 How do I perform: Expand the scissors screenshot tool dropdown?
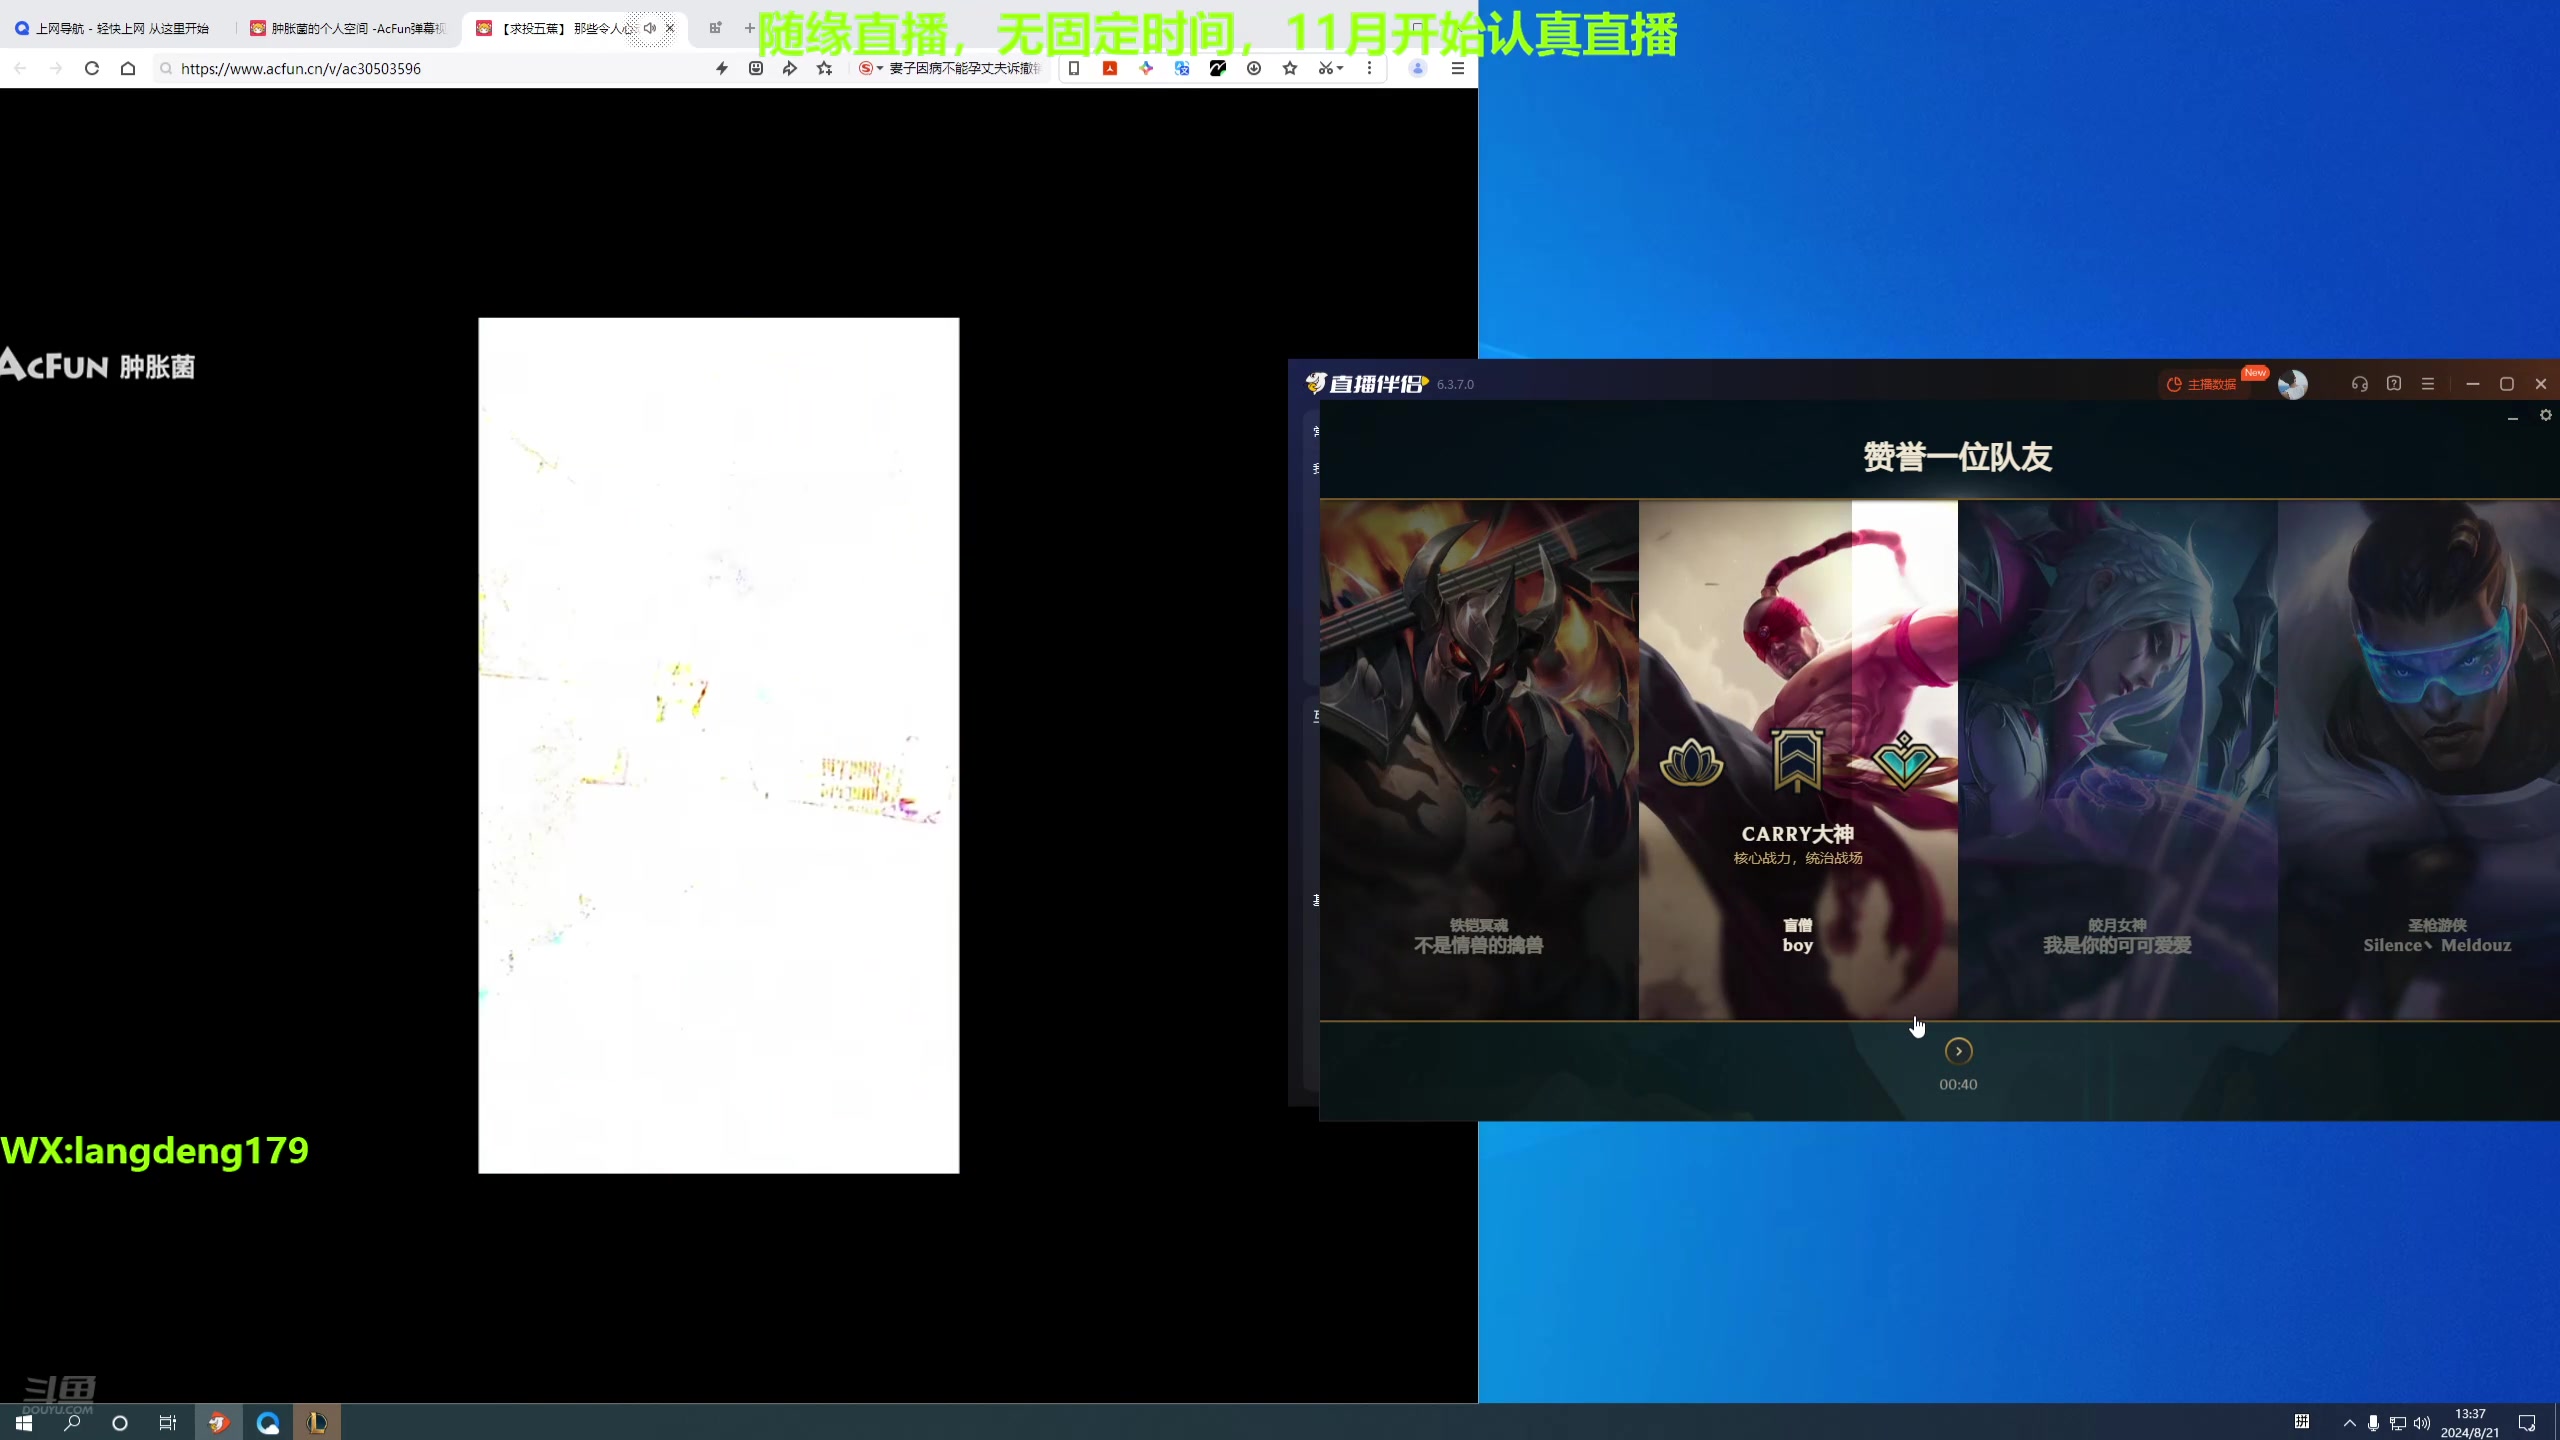1331,68
